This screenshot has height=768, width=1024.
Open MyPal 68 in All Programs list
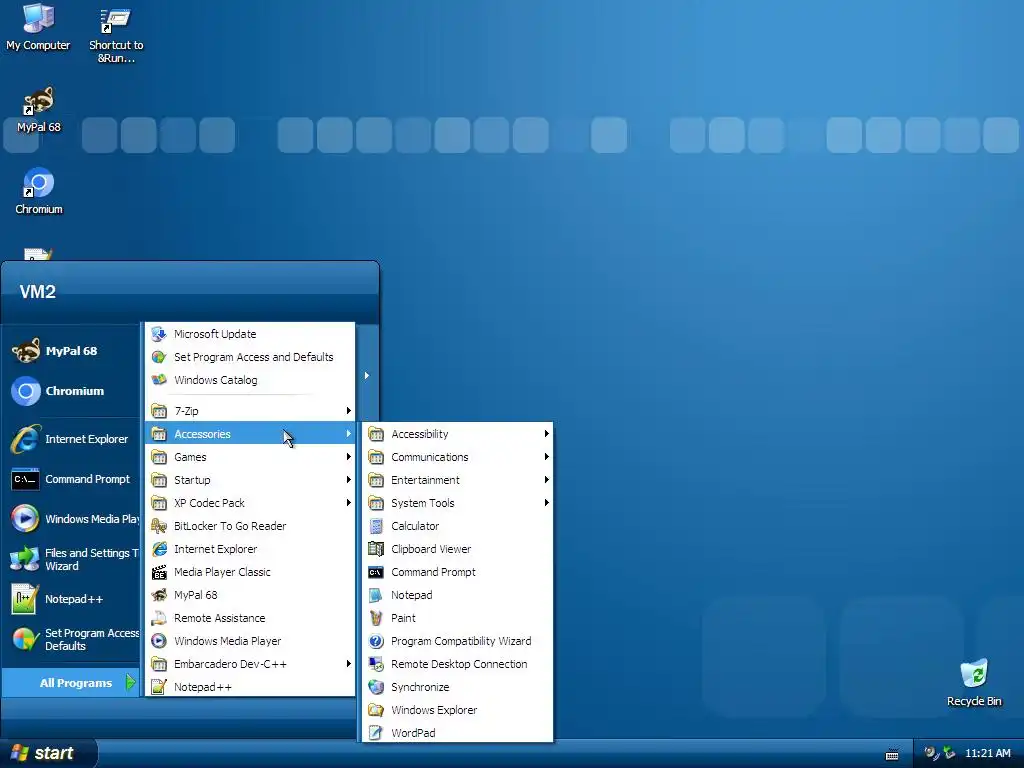pyautogui.click(x=250, y=595)
